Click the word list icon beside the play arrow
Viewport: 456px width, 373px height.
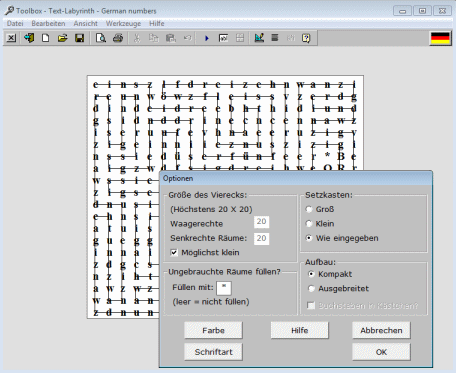coord(223,38)
